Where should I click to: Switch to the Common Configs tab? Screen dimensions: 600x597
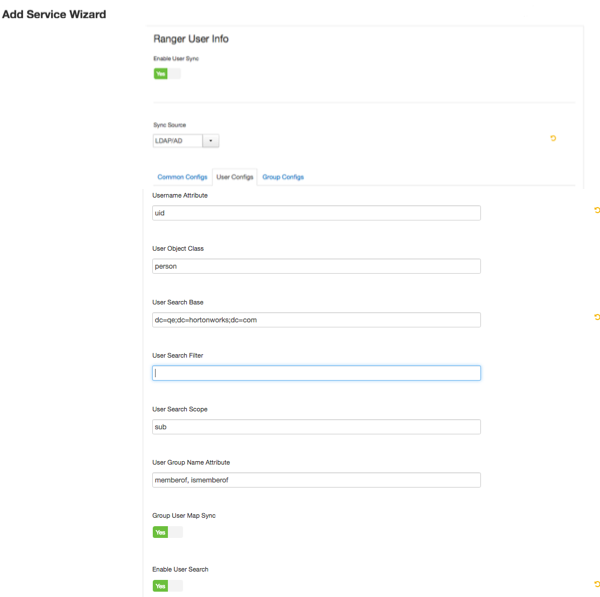(182, 177)
